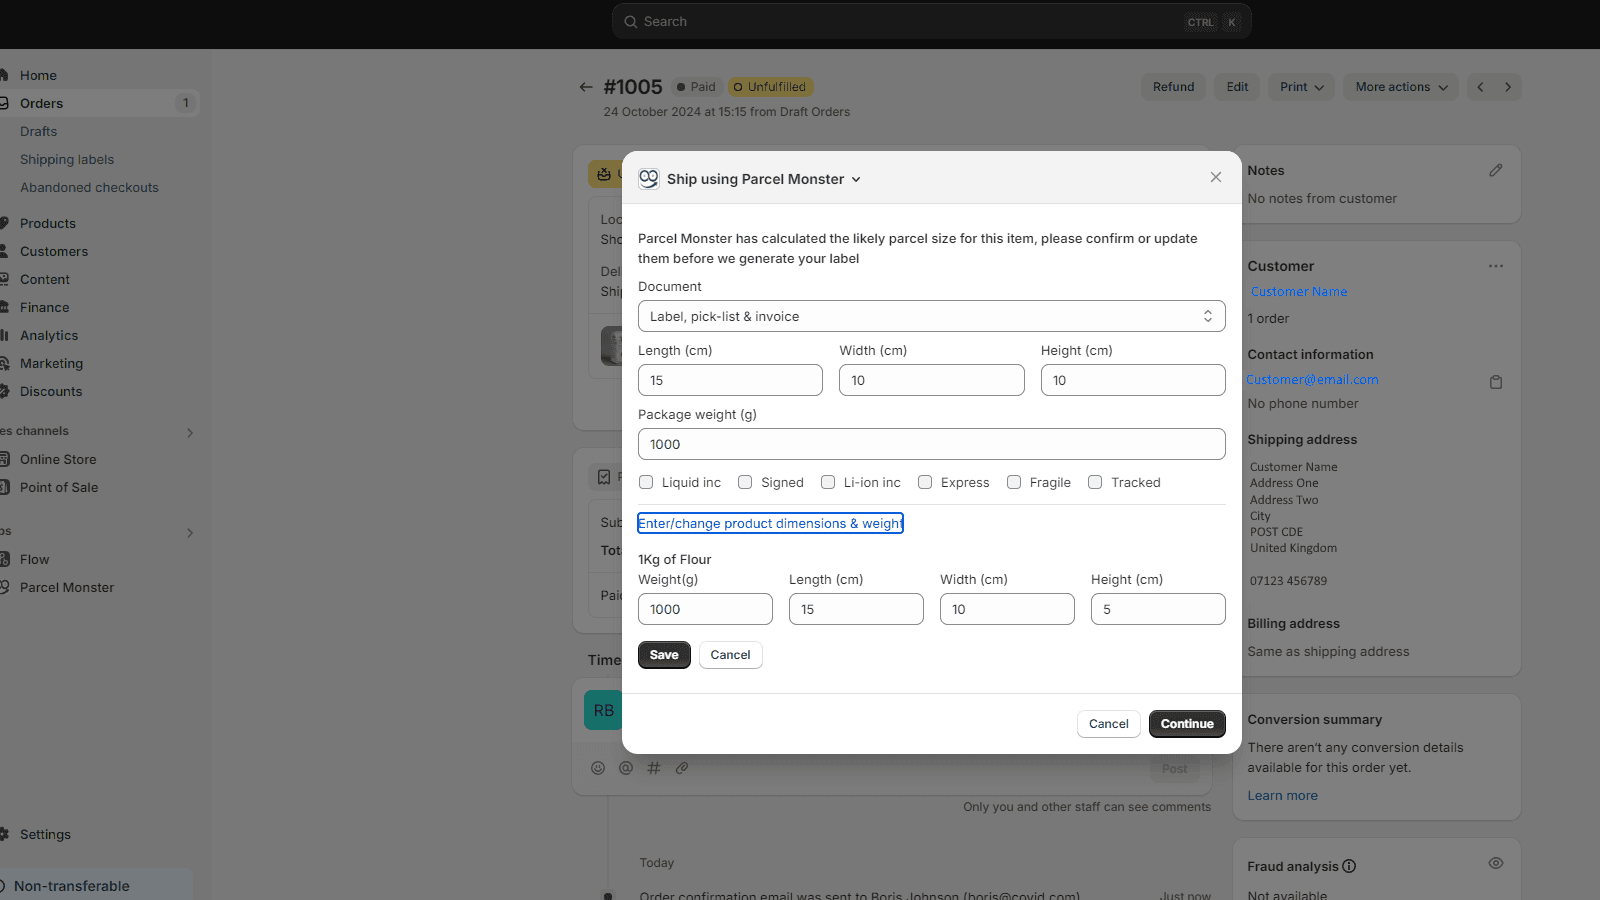Open the Print dropdown menu
The image size is (1600, 900).
click(x=1301, y=87)
